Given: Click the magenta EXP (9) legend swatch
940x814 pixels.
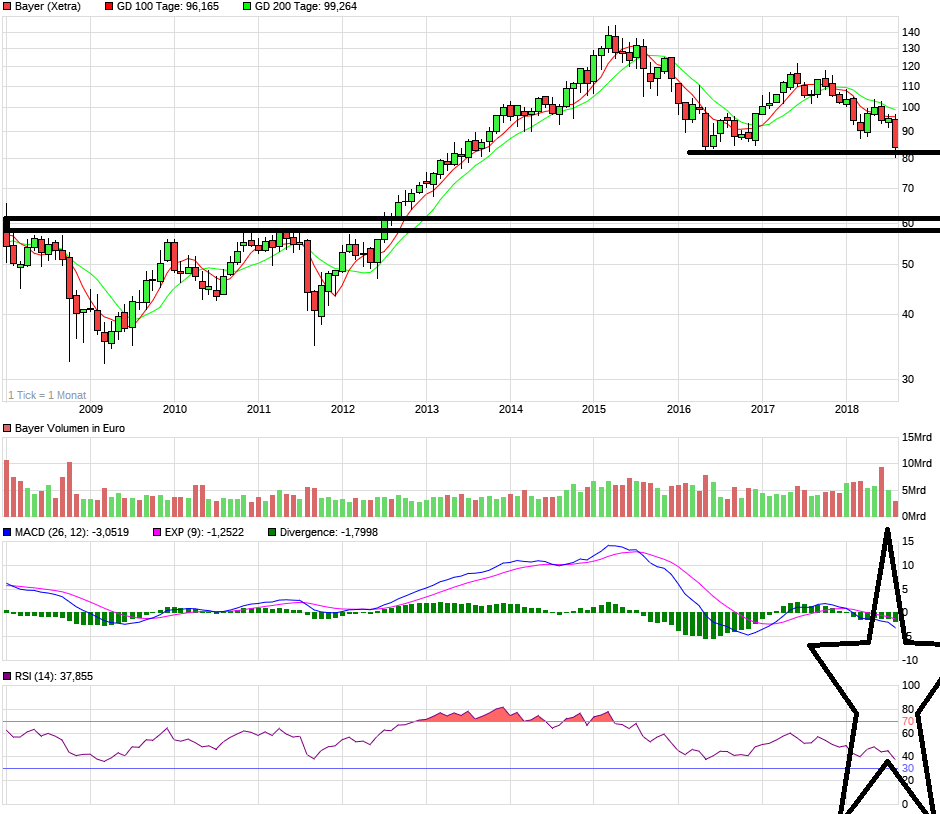Looking at the screenshot, I should tap(157, 532).
